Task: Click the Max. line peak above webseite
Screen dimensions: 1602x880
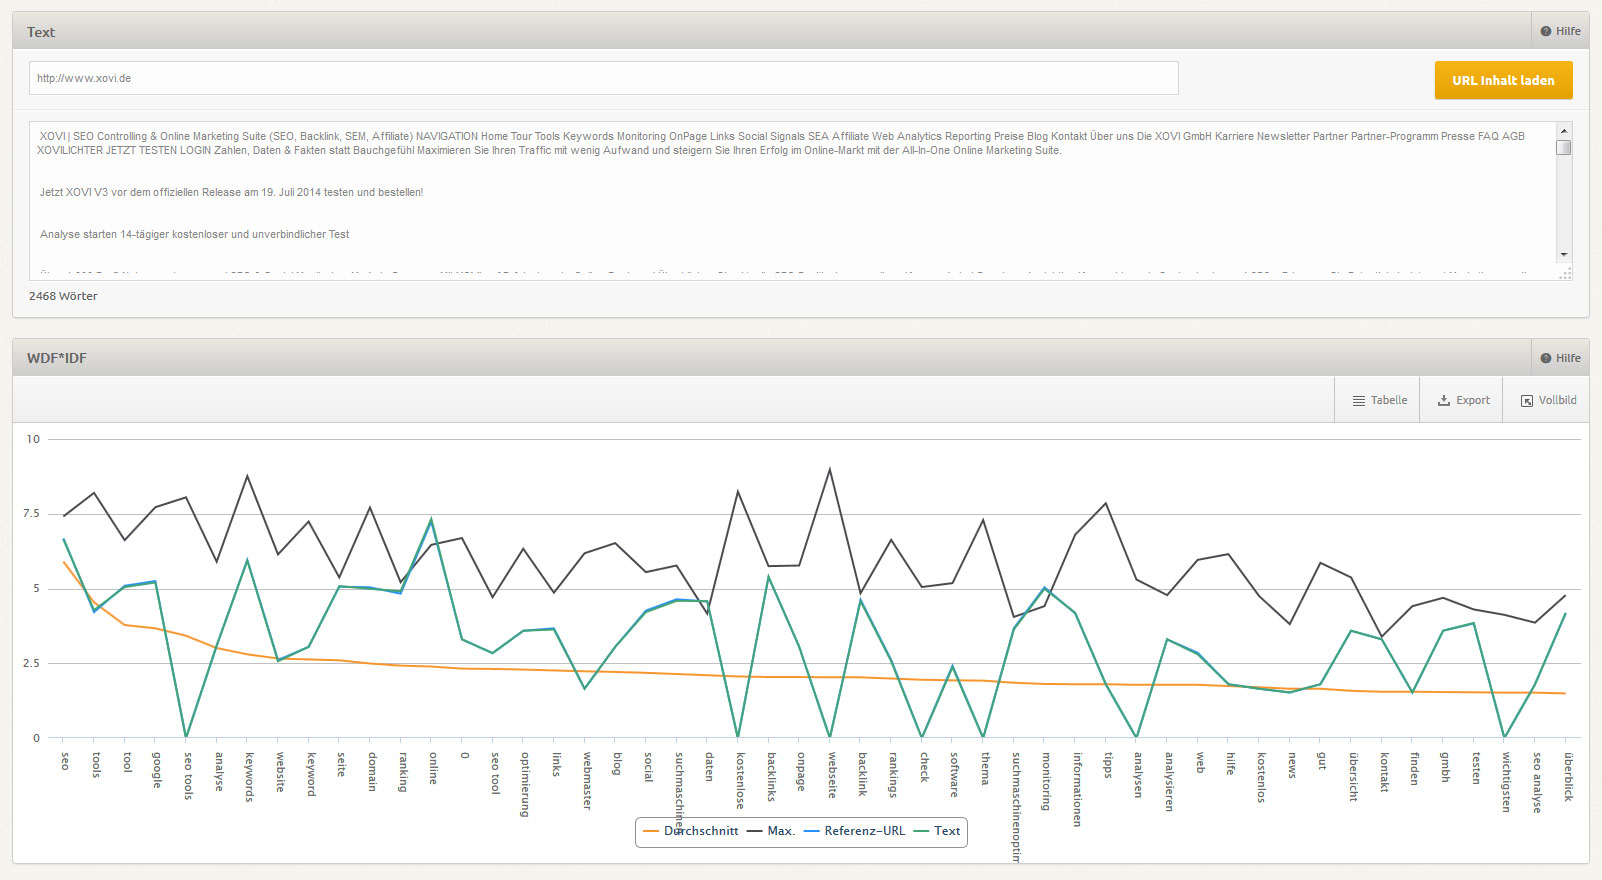Action: 829,469
